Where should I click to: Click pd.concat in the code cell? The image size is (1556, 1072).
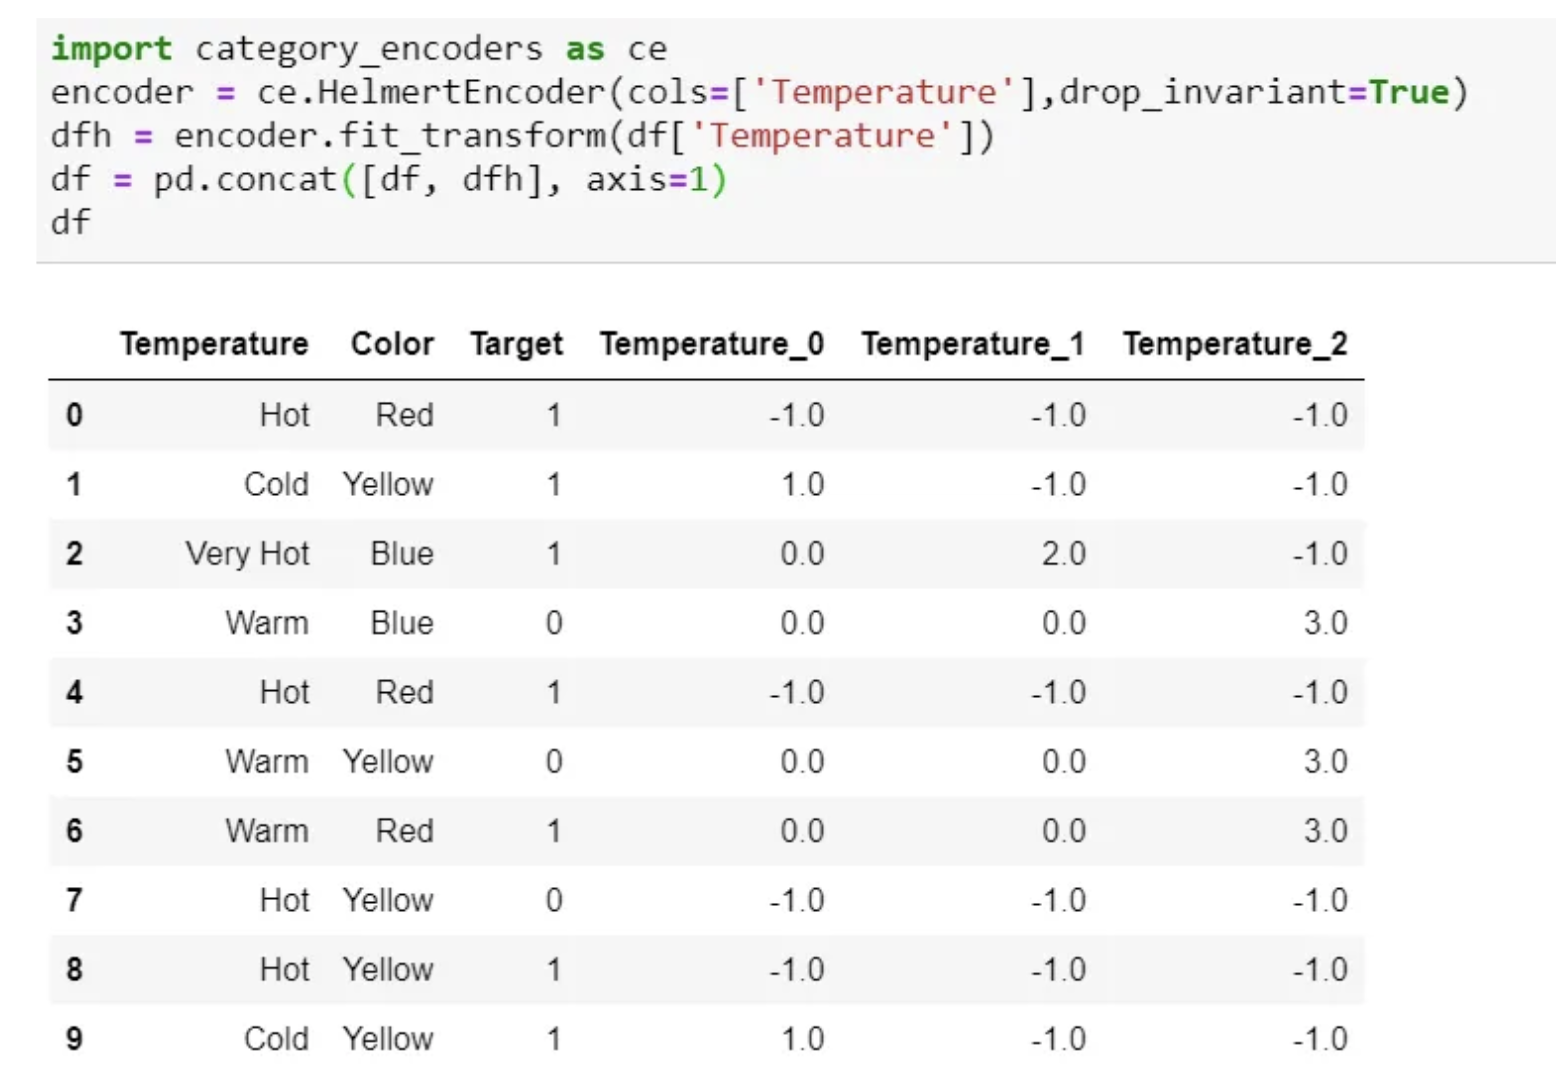pos(245,179)
